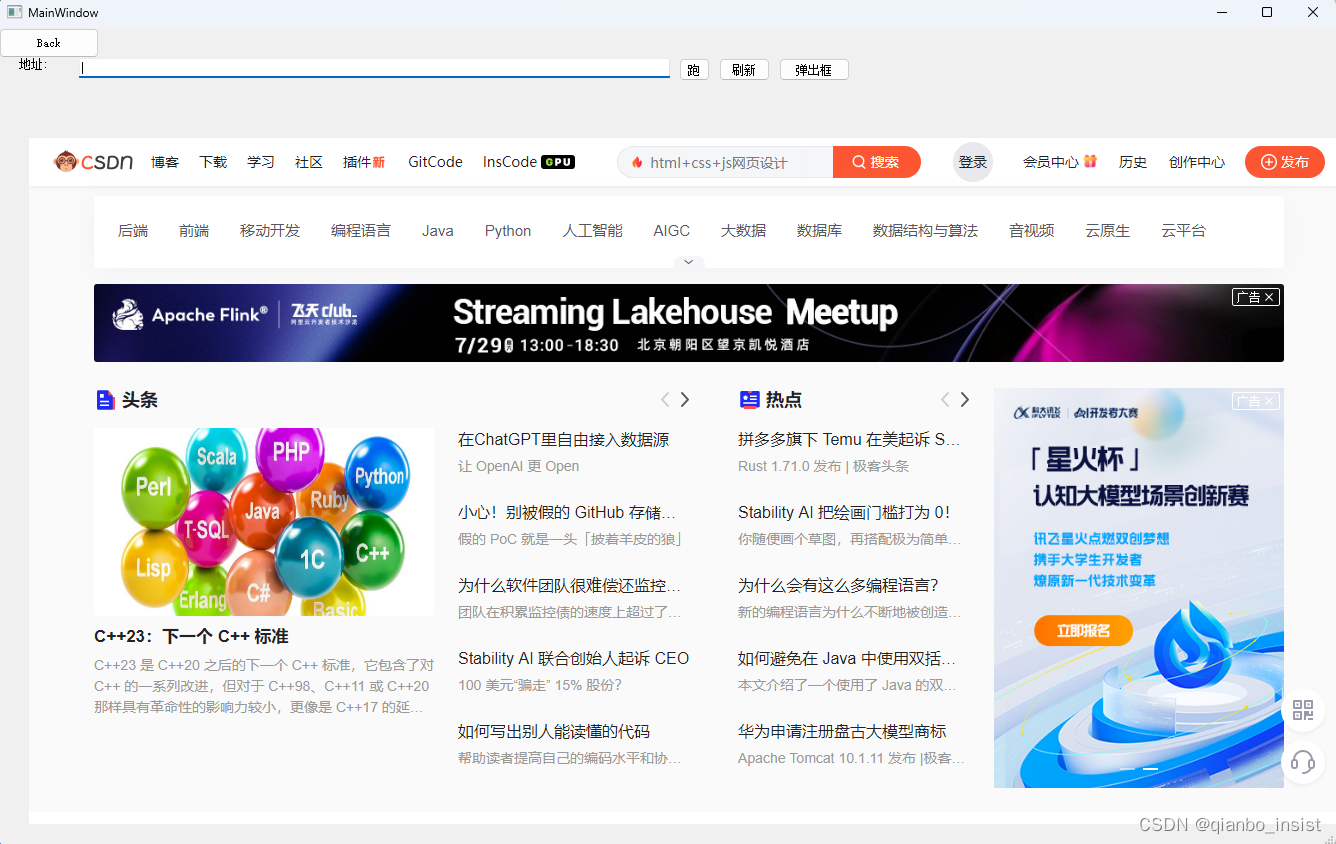Select the 数据库 category tab
The width and height of the screenshot is (1336, 844).
(x=820, y=231)
